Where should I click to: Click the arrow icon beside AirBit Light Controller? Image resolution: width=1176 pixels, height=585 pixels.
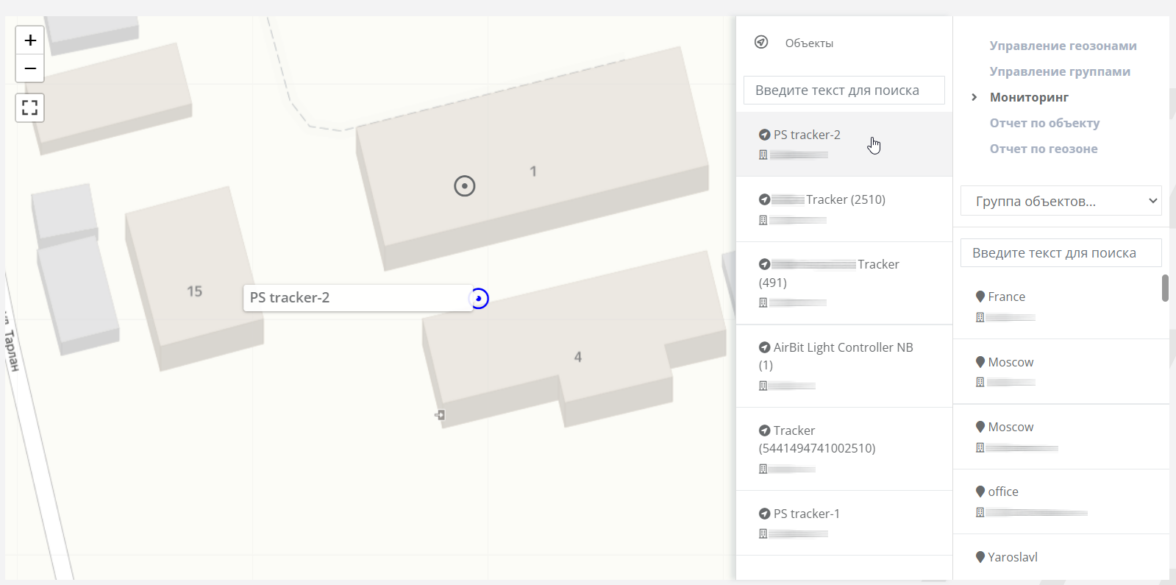coord(765,348)
